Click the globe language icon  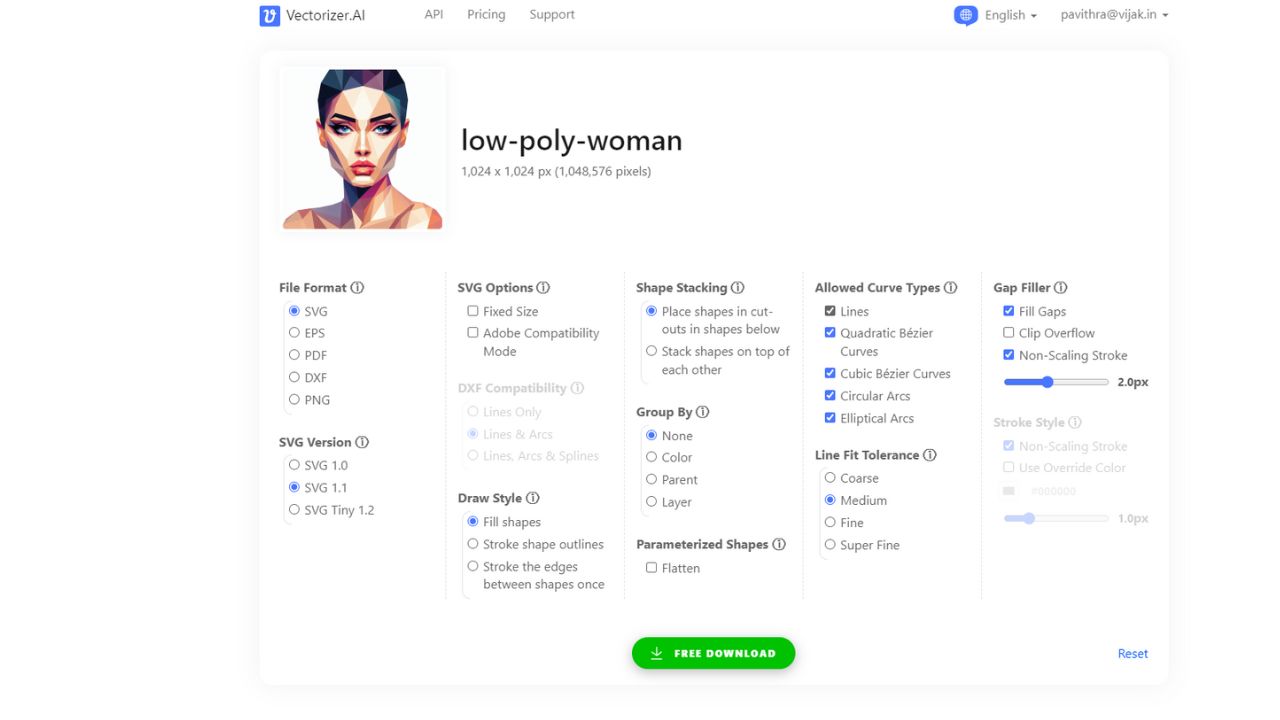pos(965,15)
